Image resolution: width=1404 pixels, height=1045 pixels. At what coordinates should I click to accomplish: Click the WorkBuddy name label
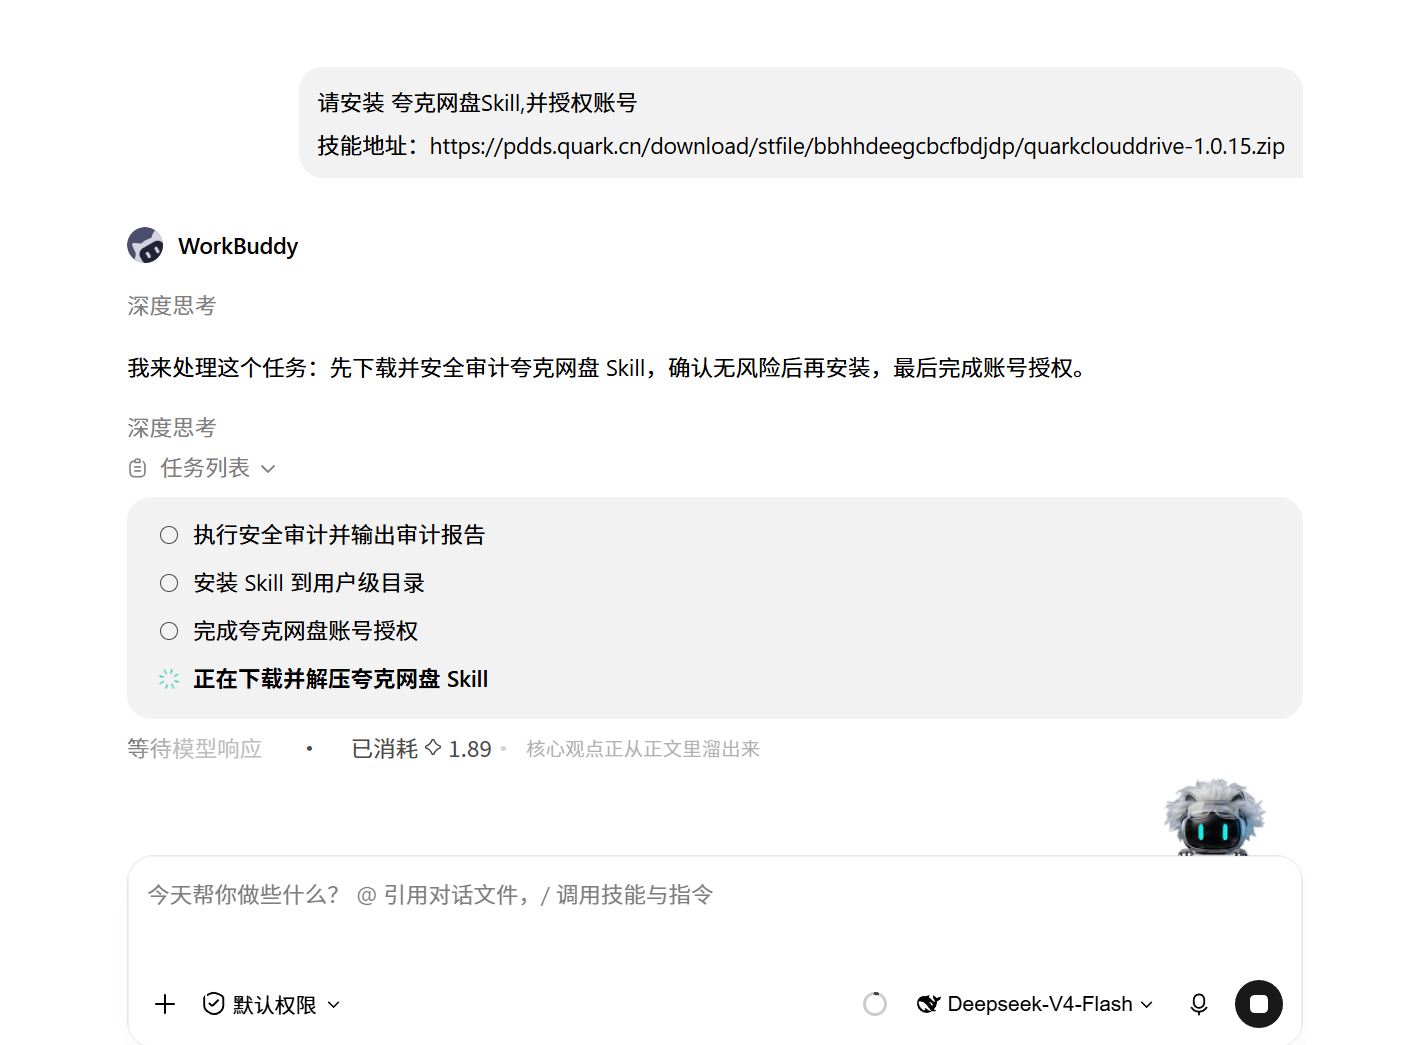pyautogui.click(x=238, y=246)
